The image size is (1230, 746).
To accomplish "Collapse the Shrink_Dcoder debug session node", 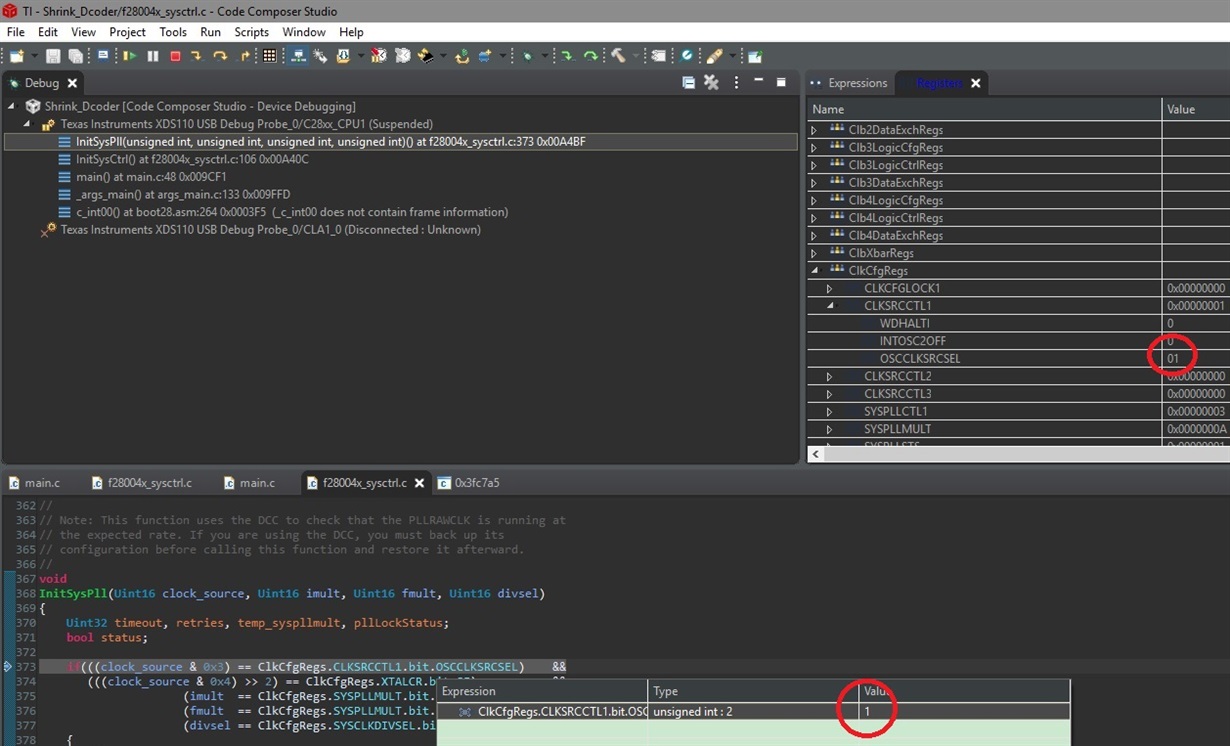I will click(12, 106).
